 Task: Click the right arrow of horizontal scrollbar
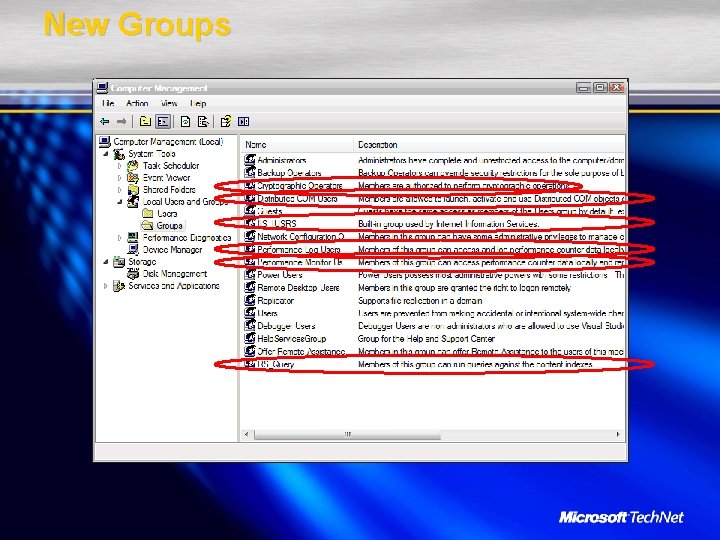click(x=618, y=434)
